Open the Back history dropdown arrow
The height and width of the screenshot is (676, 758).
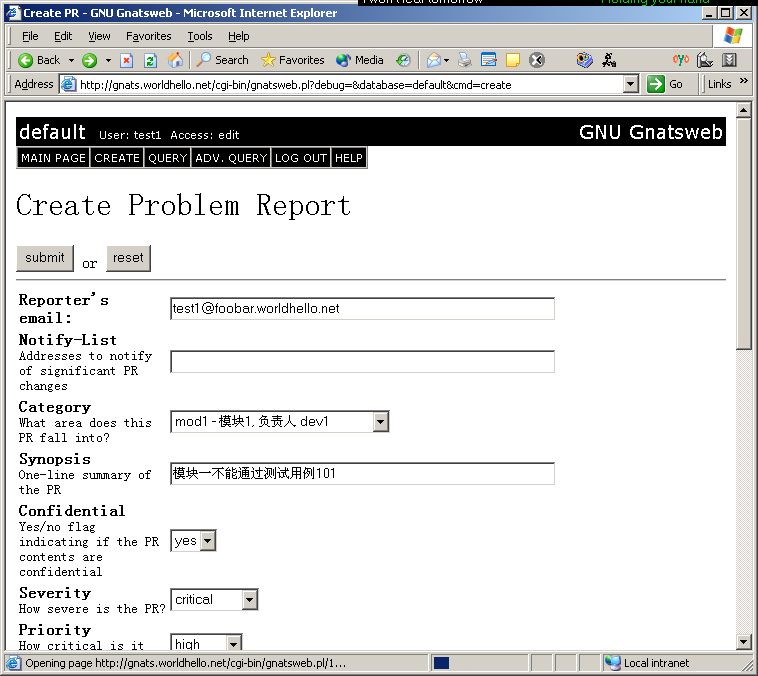click(71, 60)
